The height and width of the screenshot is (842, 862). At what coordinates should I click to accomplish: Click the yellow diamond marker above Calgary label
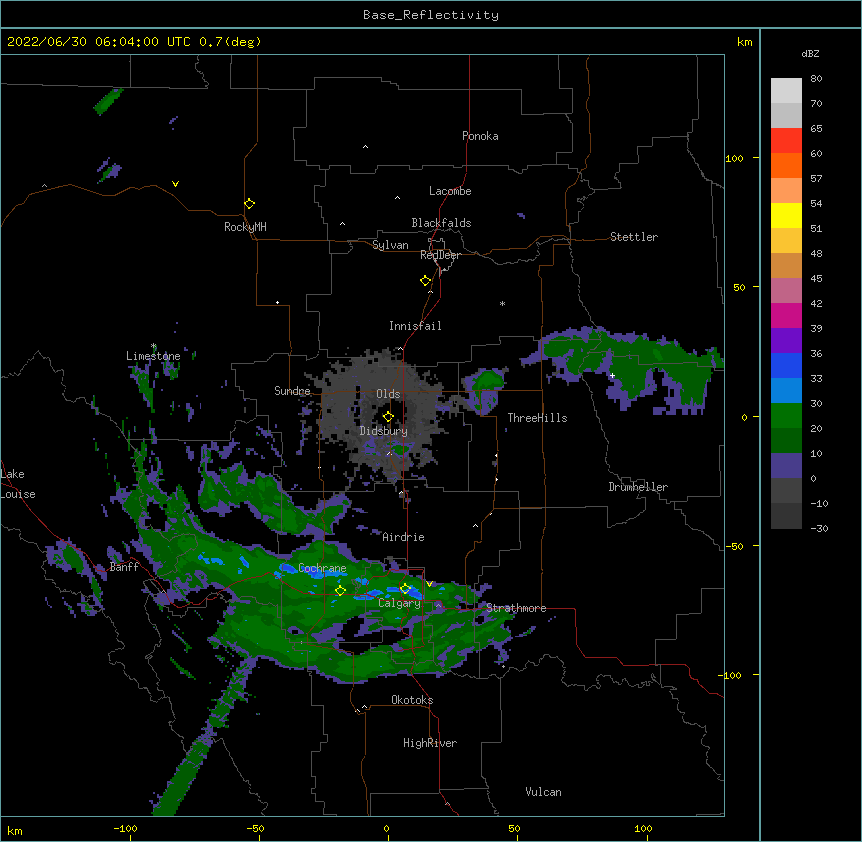tap(405, 589)
